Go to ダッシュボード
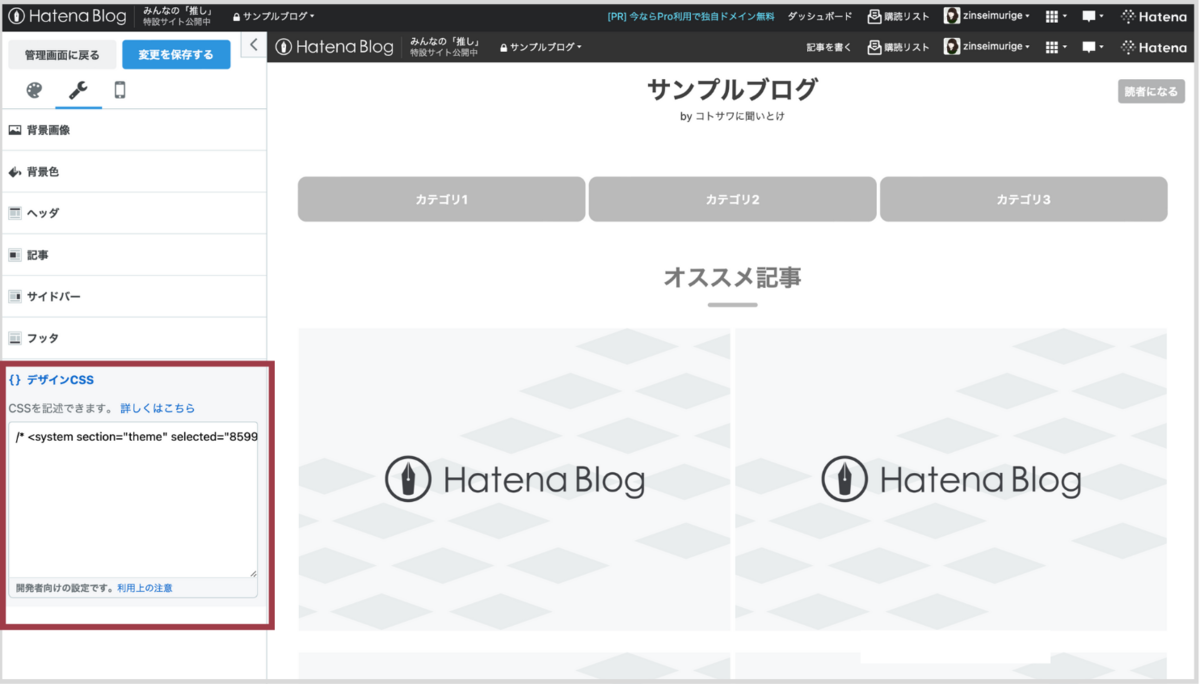The image size is (1200, 684). (820, 17)
